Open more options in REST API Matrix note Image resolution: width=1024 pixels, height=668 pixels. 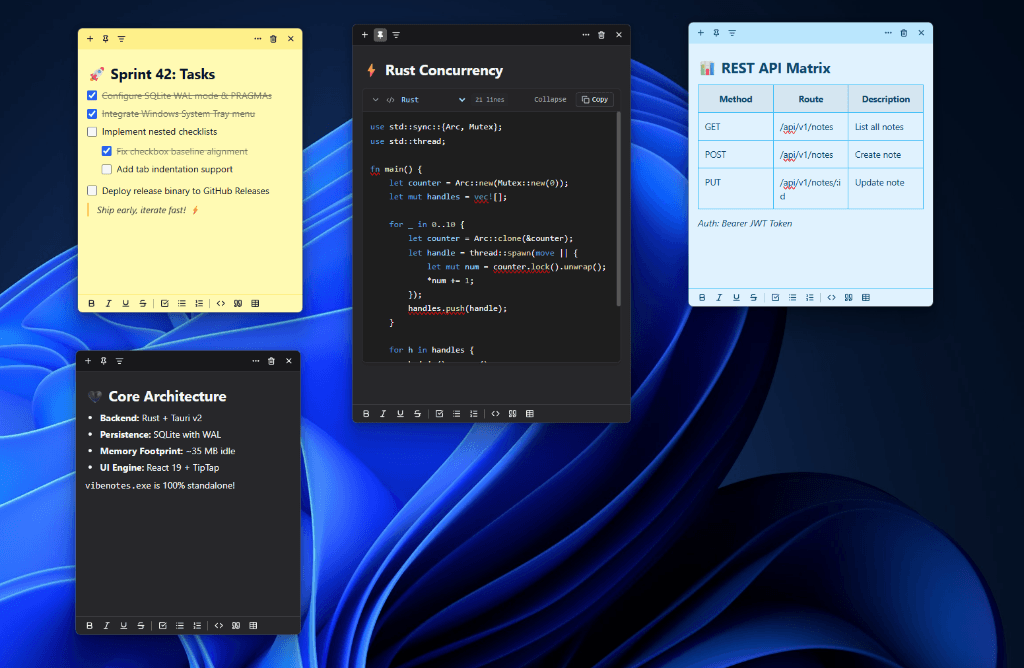pyautogui.click(x=888, y=33)
